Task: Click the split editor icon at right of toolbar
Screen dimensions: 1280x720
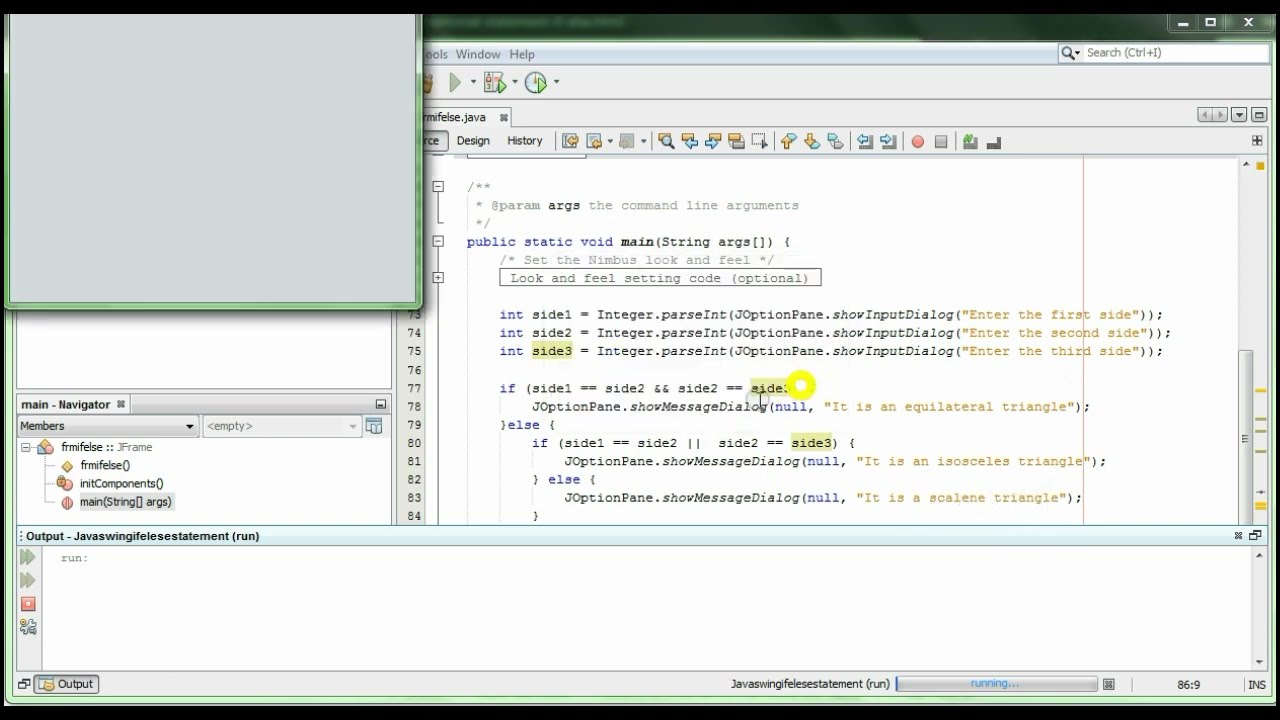Action: (x=1257, y=141)
